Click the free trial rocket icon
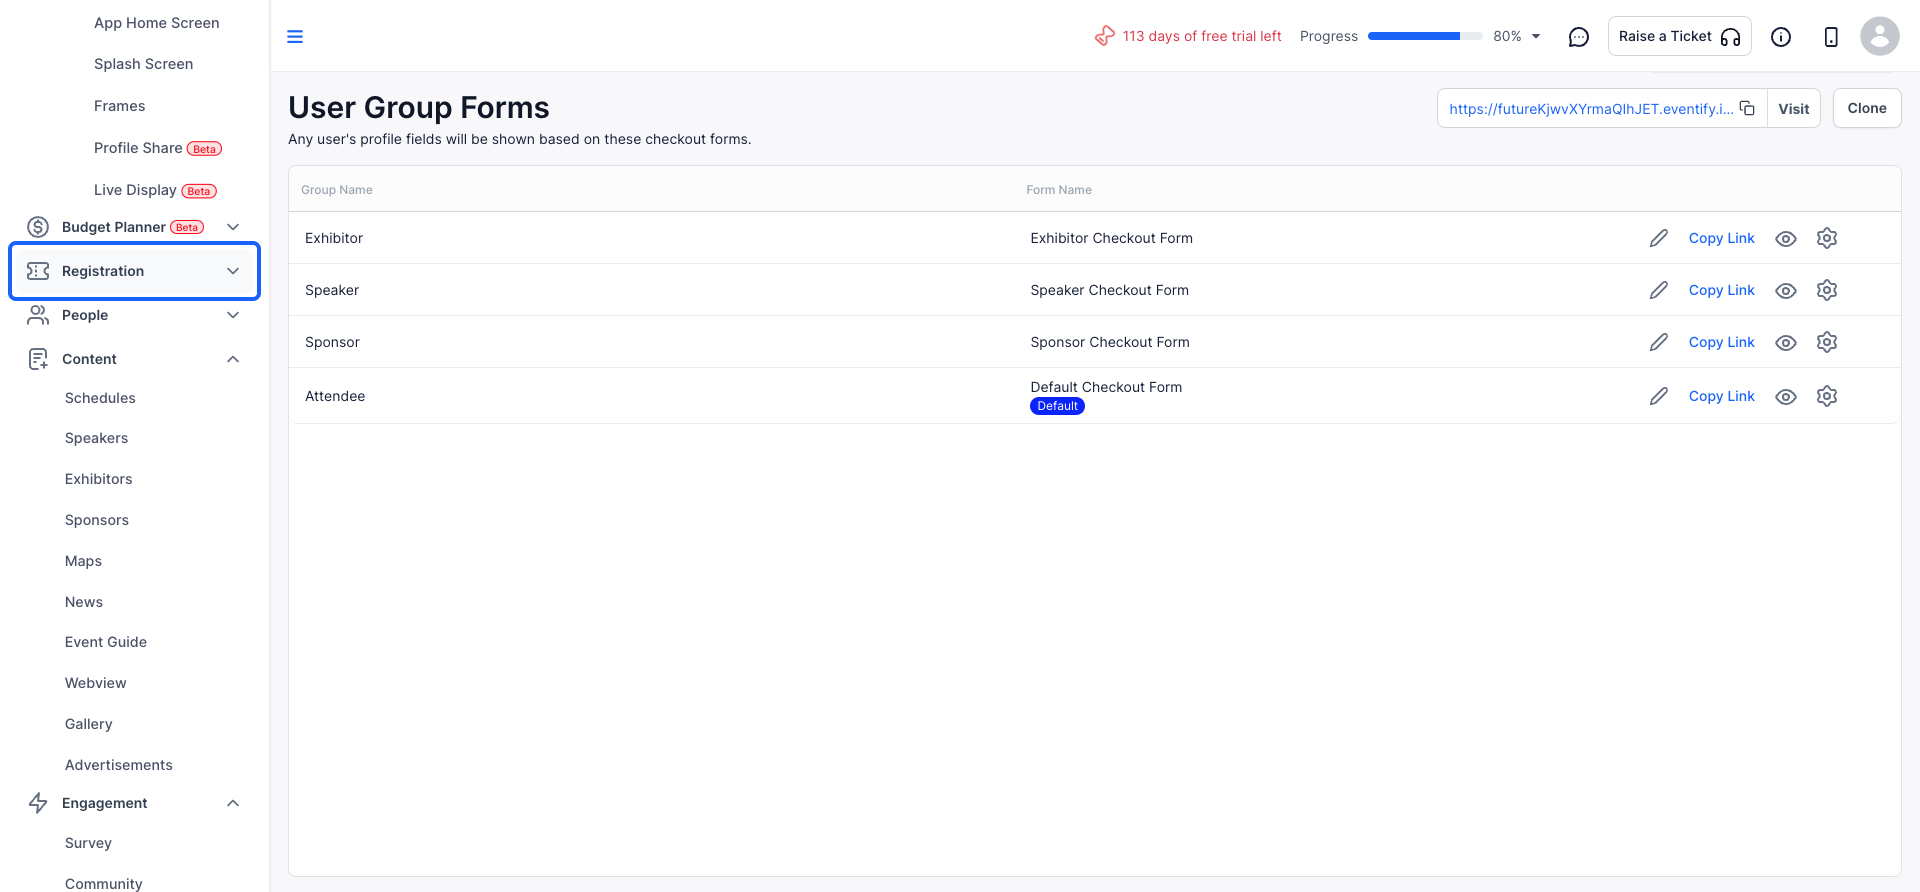The image size is (1920, 892). 1105,36
